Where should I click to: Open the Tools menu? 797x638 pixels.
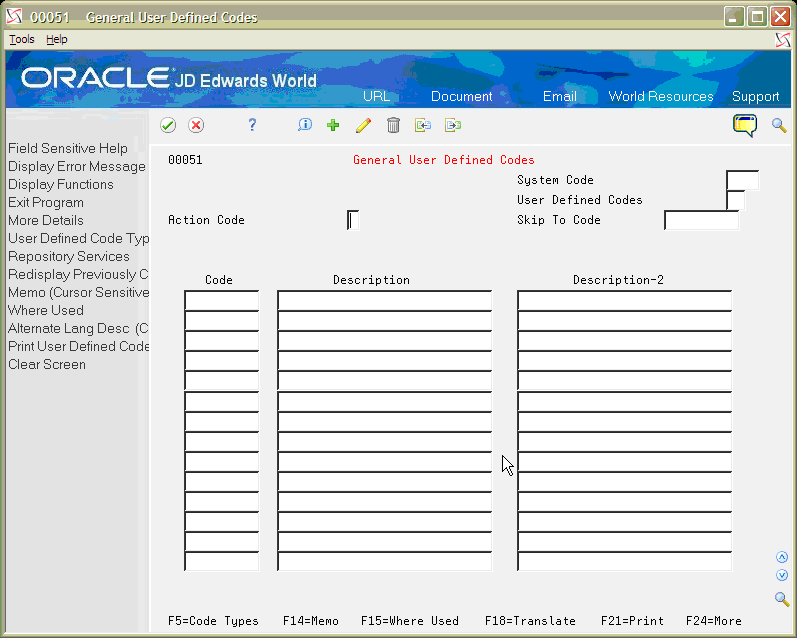click(x=22, y=39)
